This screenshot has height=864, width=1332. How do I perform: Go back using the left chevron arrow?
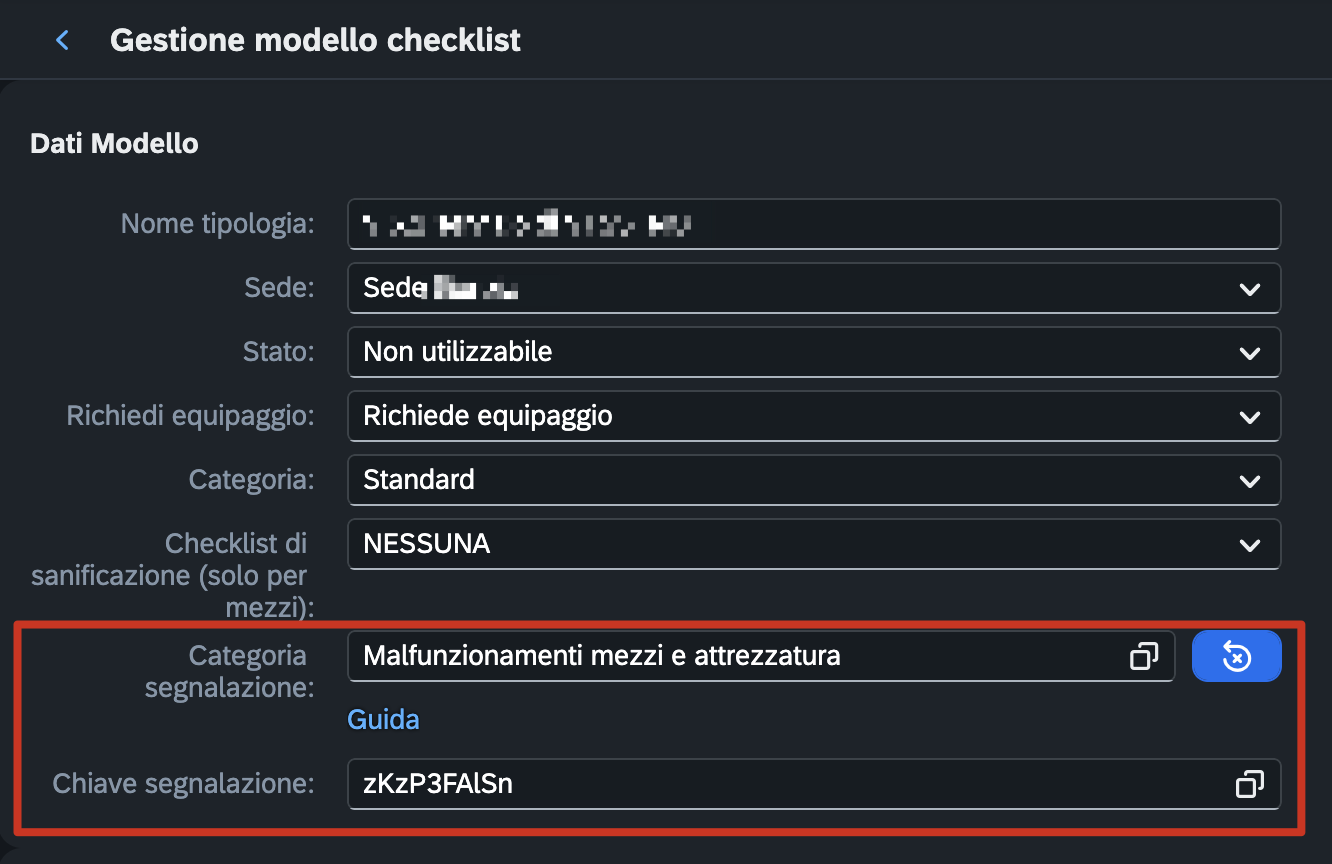[x=63, y=40]
